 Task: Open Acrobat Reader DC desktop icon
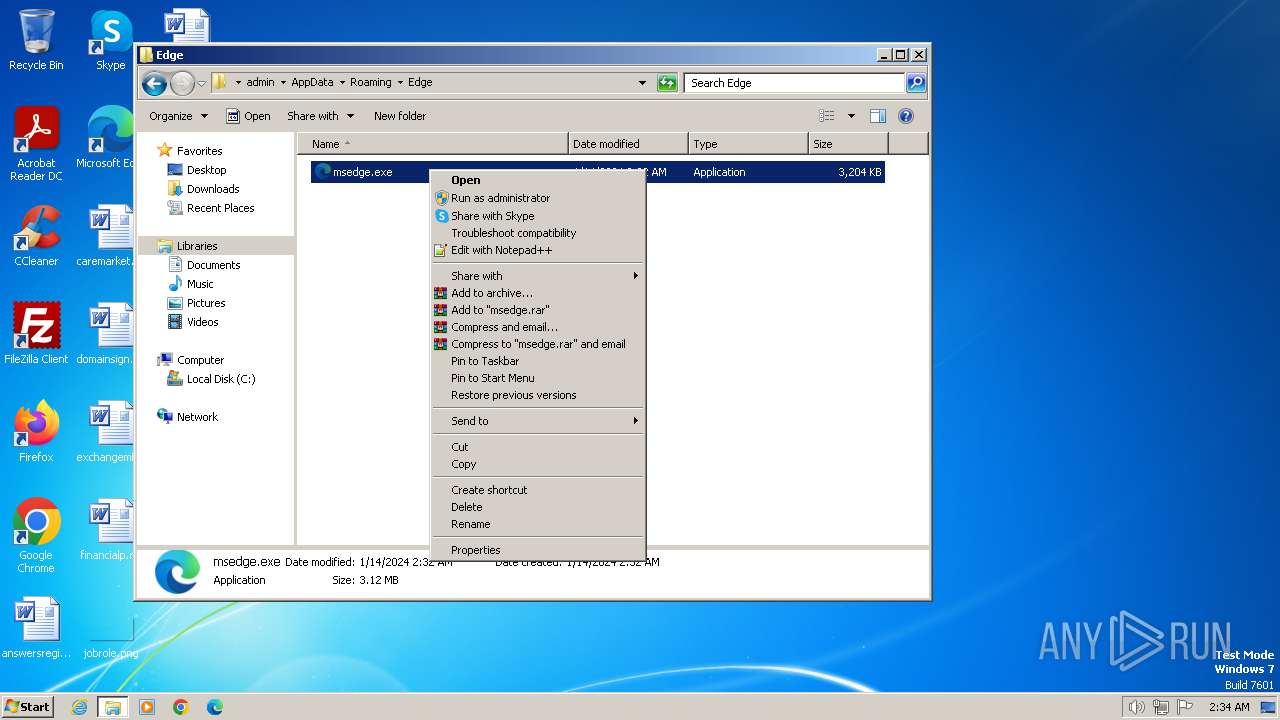[36, 144]
